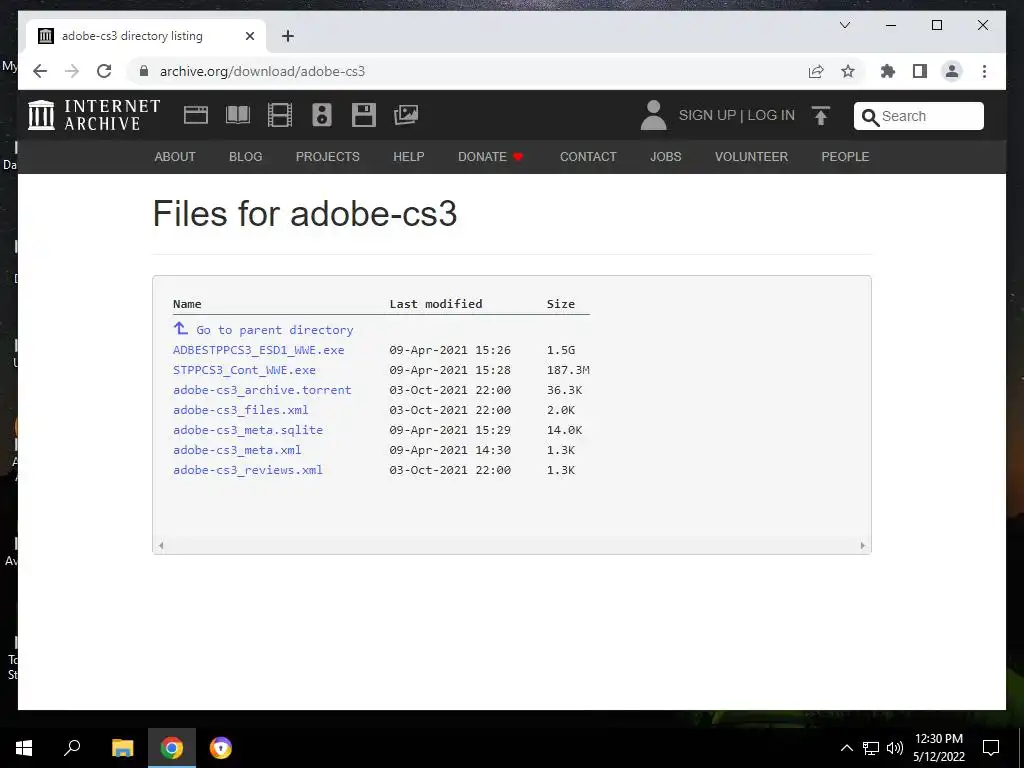Click the taskbar icon next to Chrome
This screenshot has width=1024, height=768.
pos(221,748)
